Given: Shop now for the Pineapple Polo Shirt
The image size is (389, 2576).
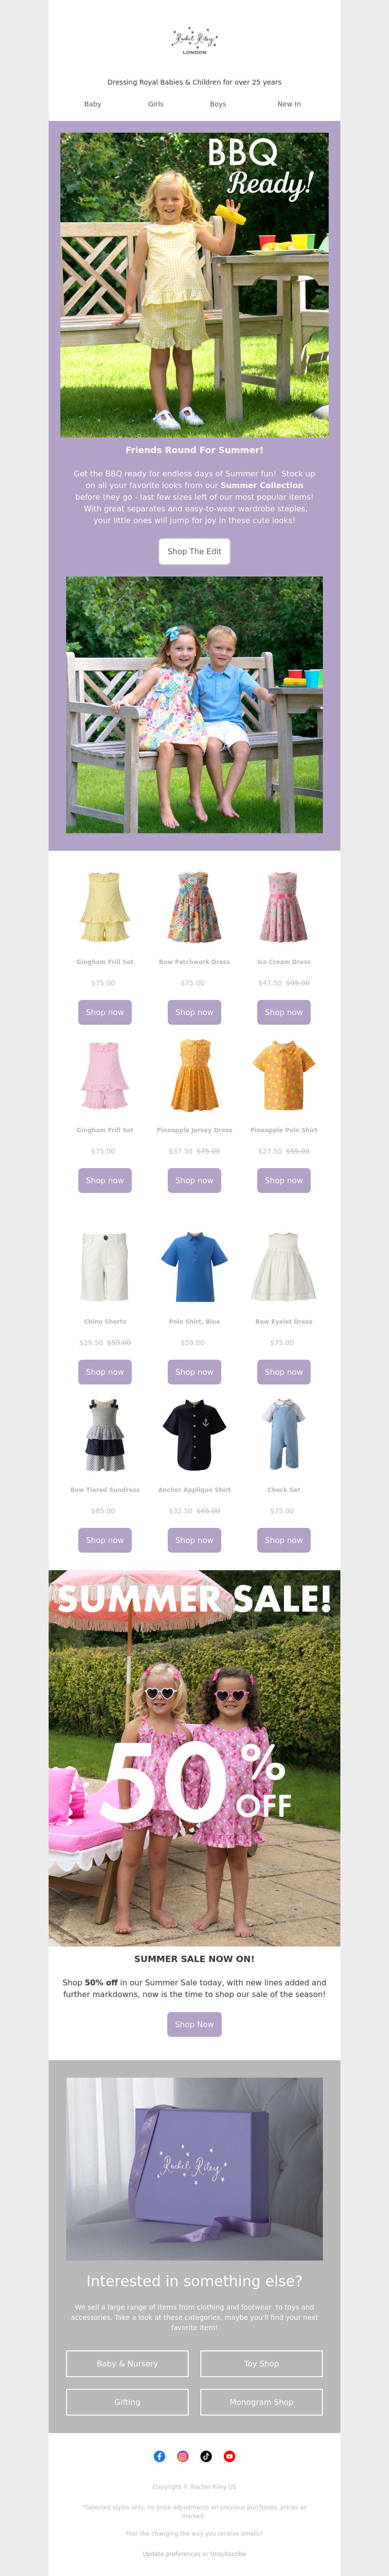Looking at the screenshot, I should point(284,1180).
